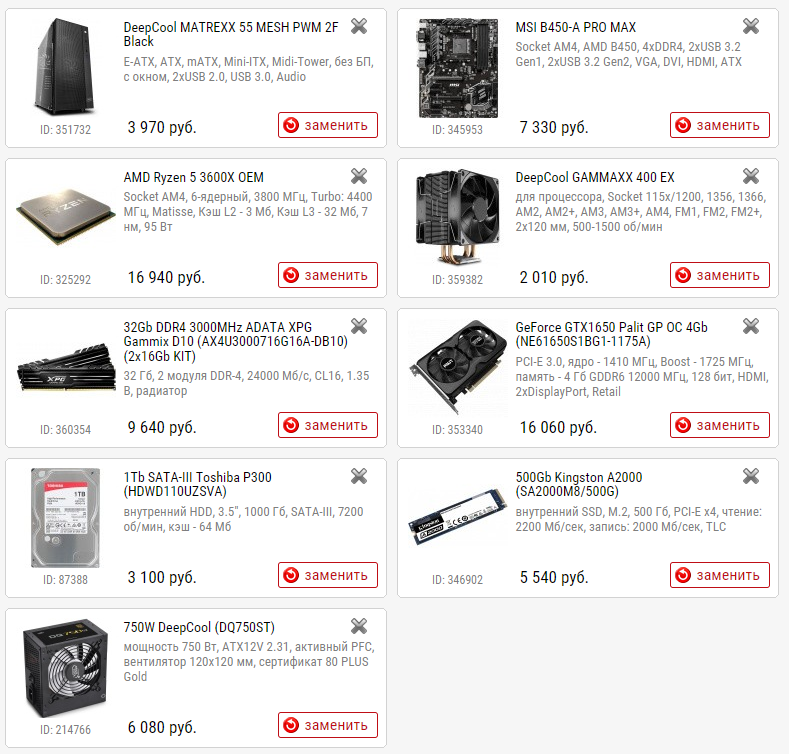Open the Toshiba P300 hard drive image
Screen dimensions: 789x754
pos(65,518)
